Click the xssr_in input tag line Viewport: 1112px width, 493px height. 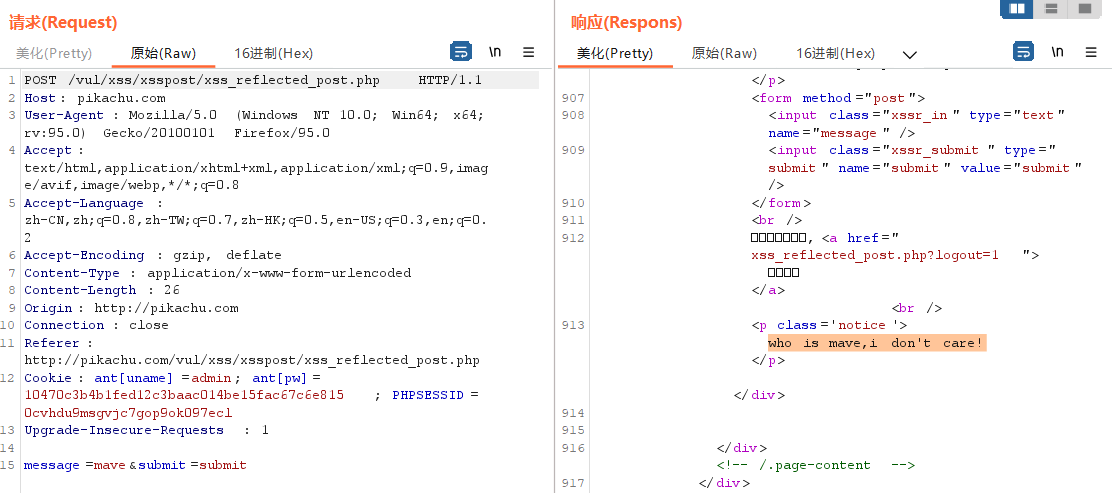[917, 116]
